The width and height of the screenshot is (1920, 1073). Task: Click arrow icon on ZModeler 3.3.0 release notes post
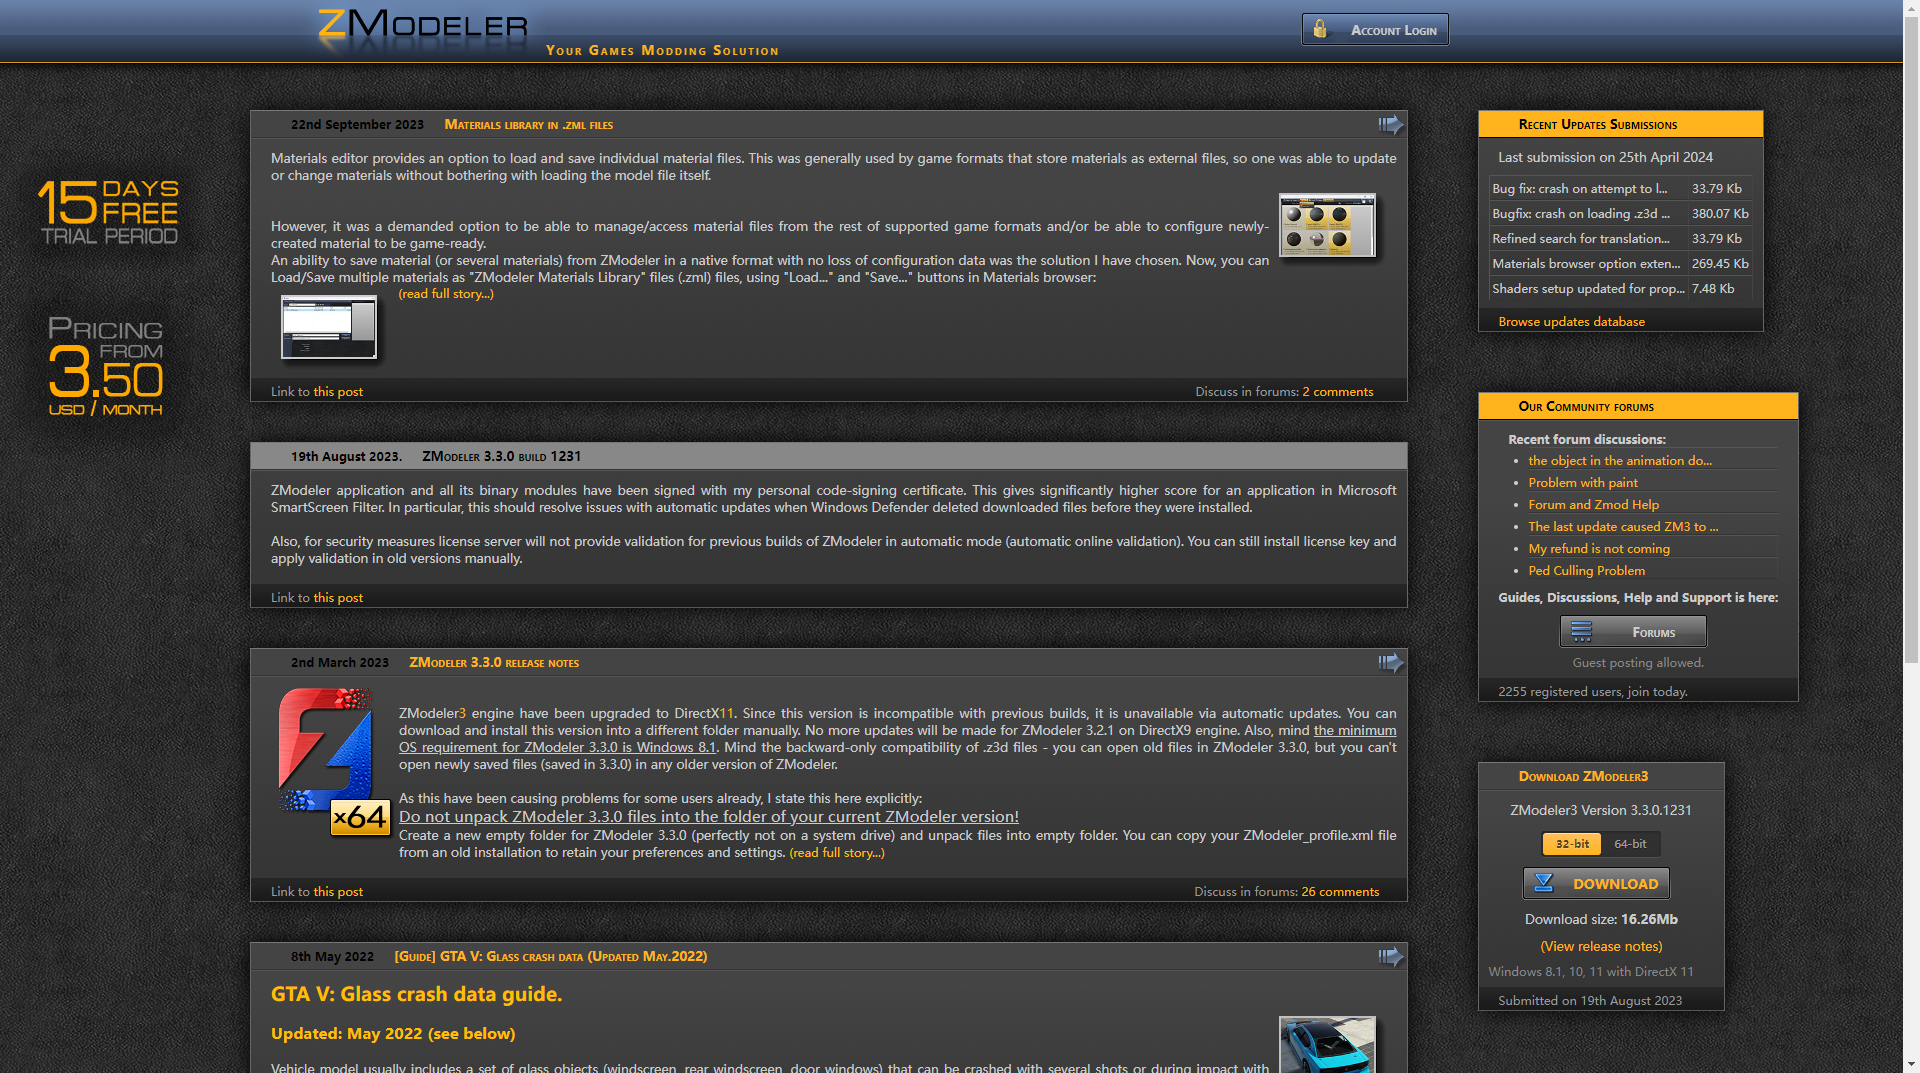pyautogui.click(x=1390, y=662)
